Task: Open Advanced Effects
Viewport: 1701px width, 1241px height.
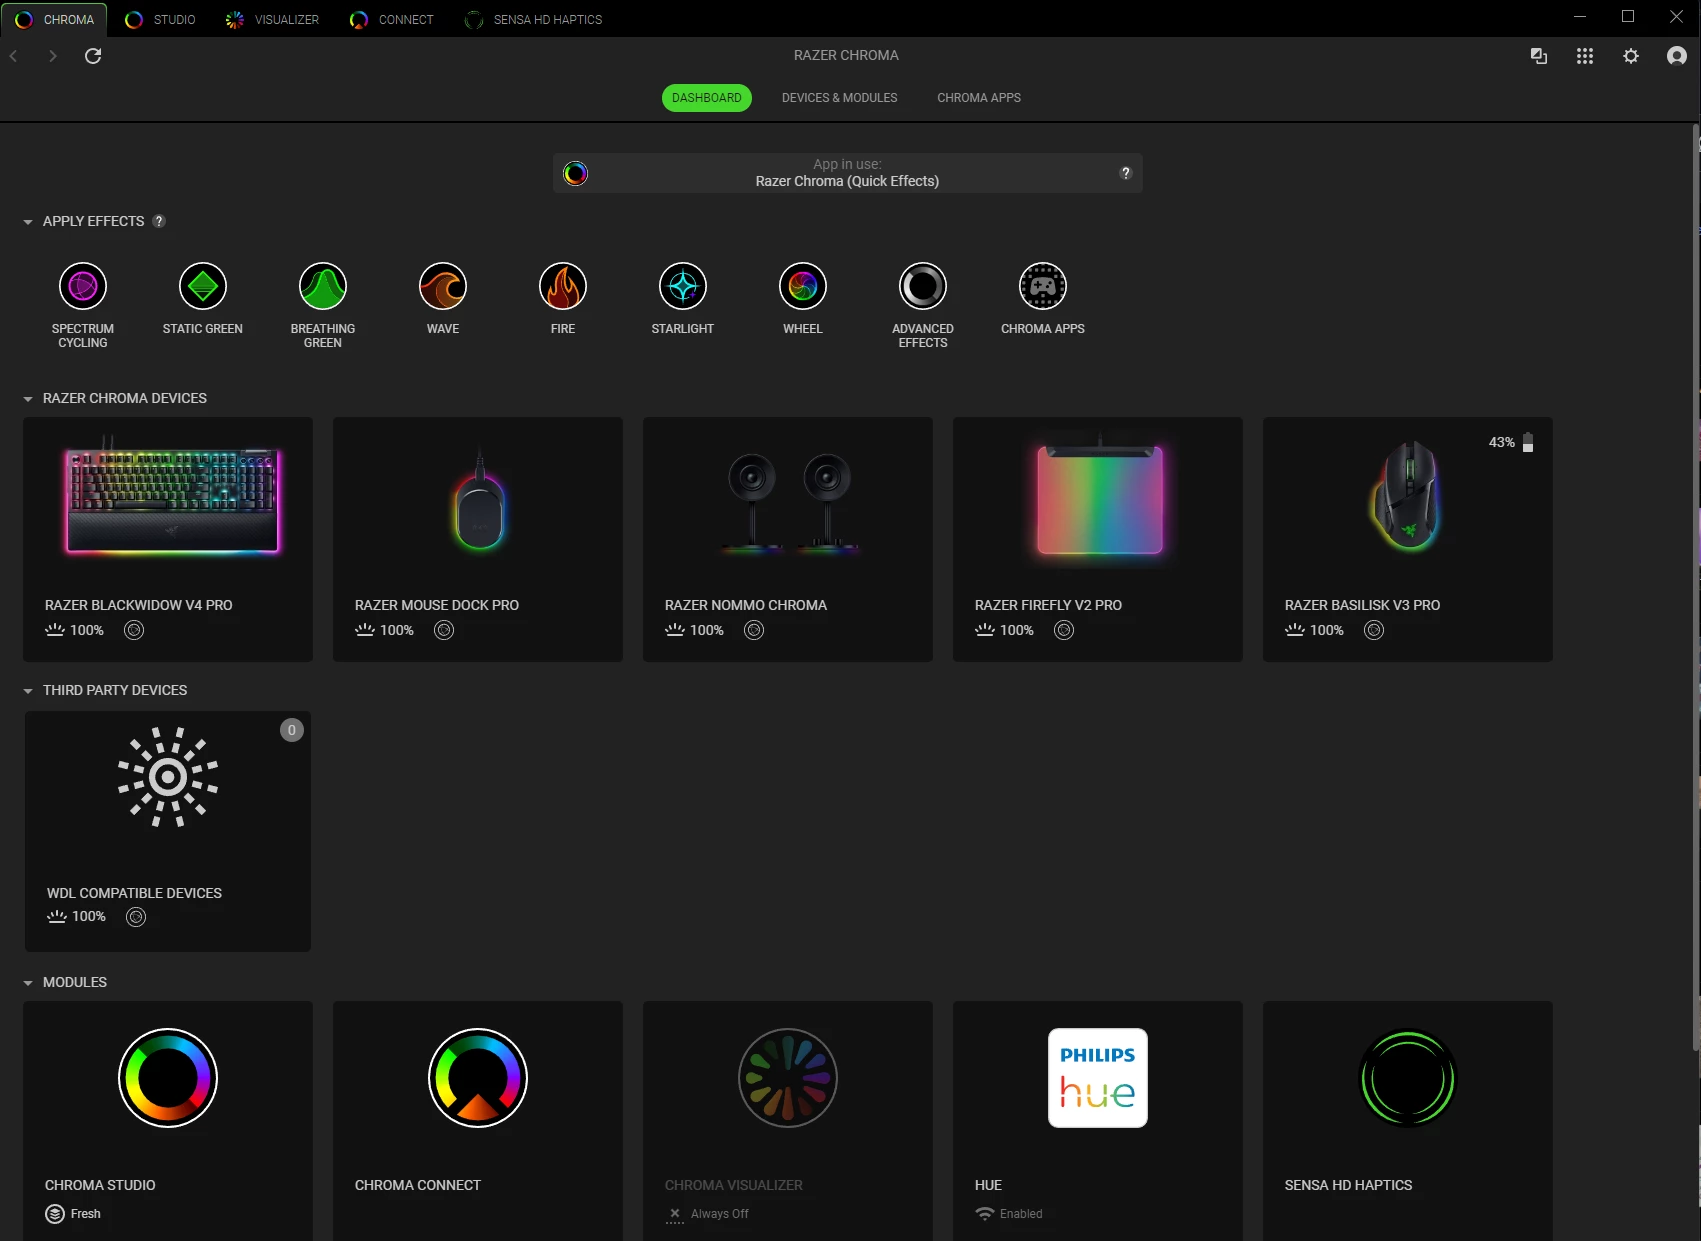Action: pos(923,287)
